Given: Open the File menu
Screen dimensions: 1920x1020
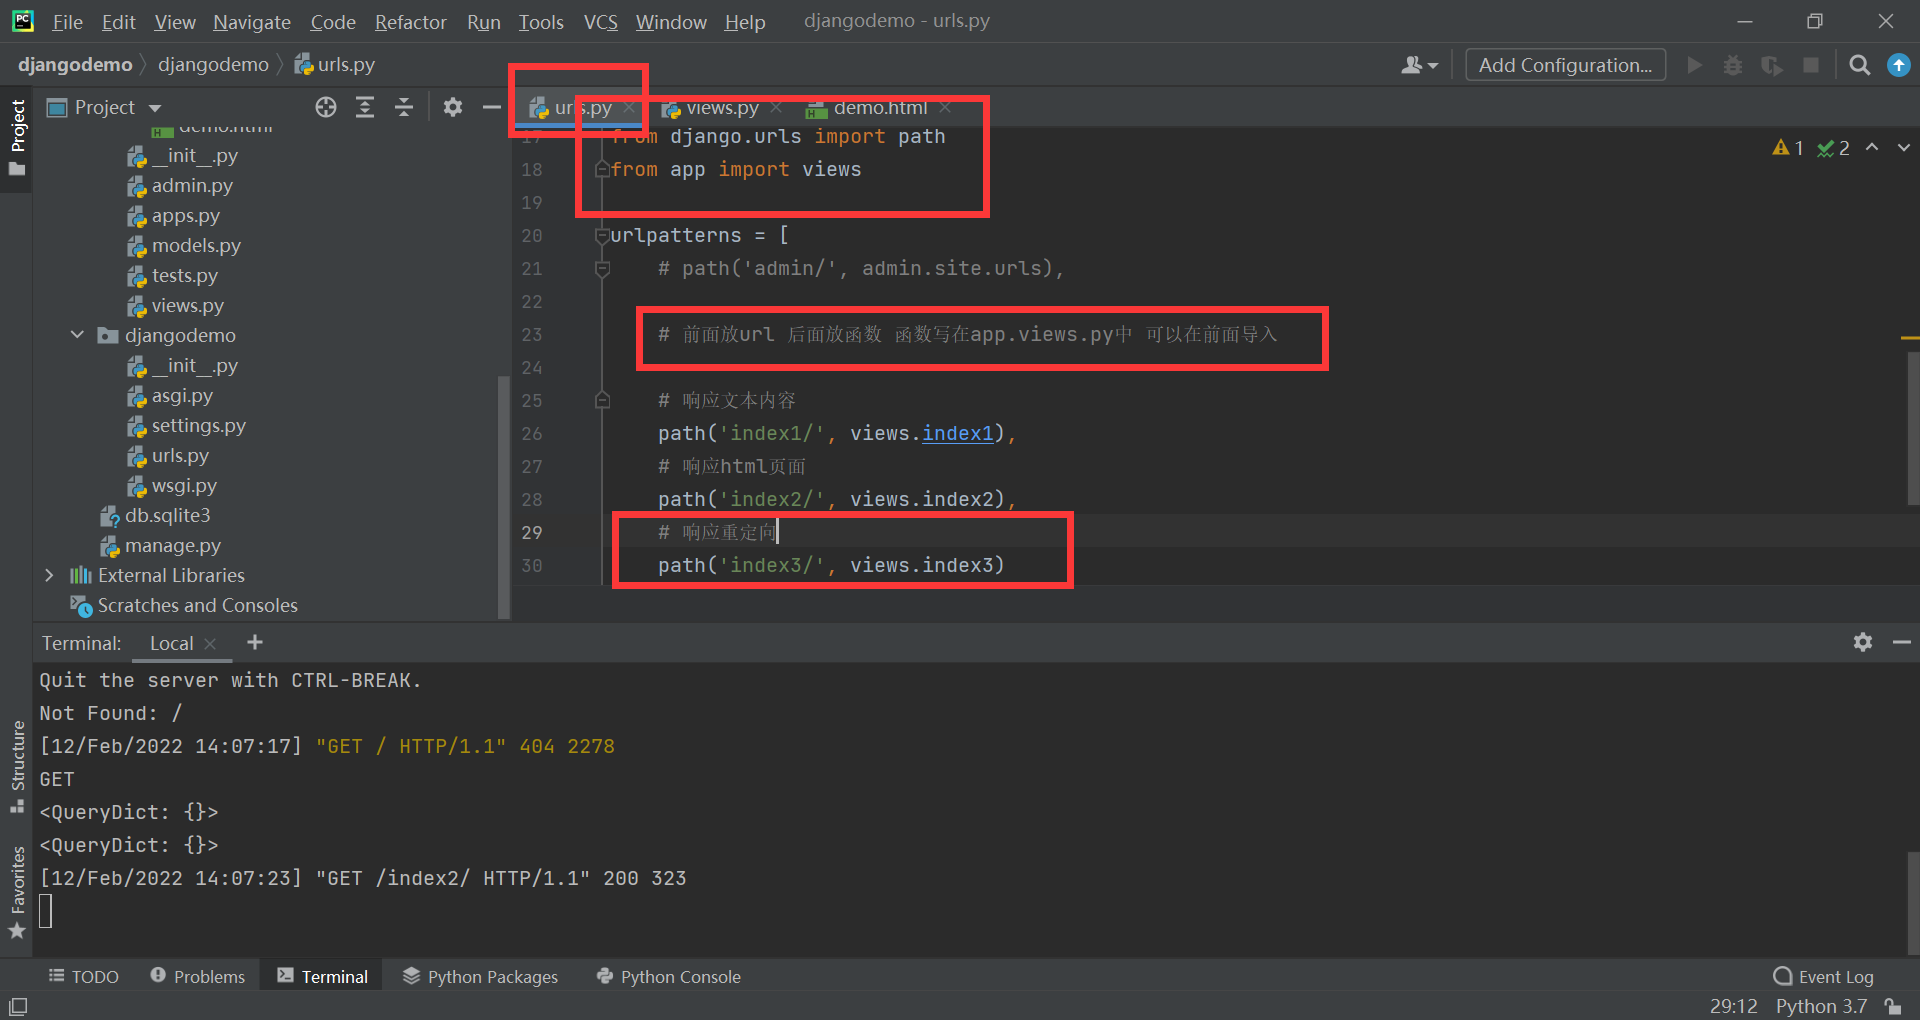Looking at the screenshot, I should 67,22.
